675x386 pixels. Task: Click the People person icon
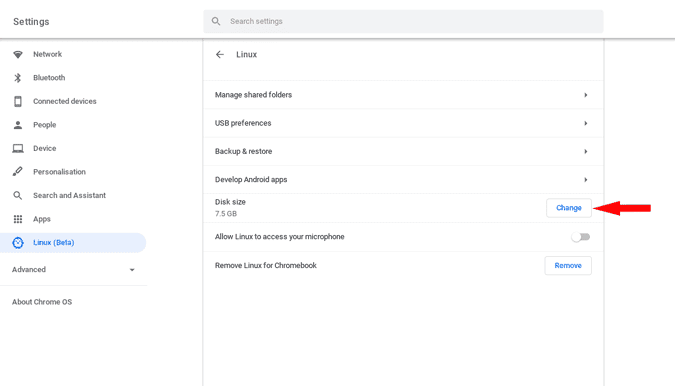coord(18,125)
